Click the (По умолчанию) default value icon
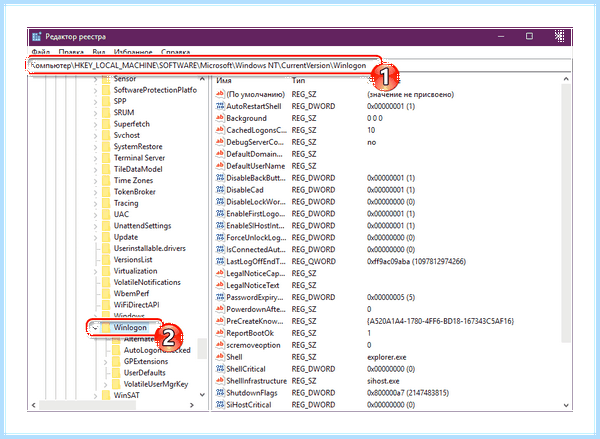Image resolution: width=600 pixels, height=439 pixels. click(x=220, y=94)
